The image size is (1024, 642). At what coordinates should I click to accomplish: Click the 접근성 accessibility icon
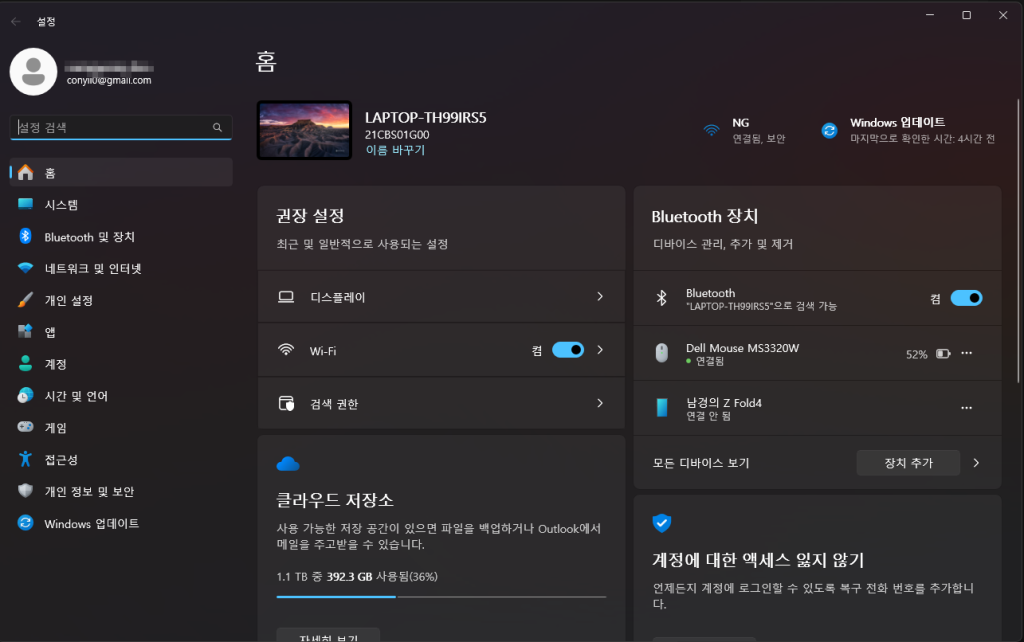[x=25, y=459]
